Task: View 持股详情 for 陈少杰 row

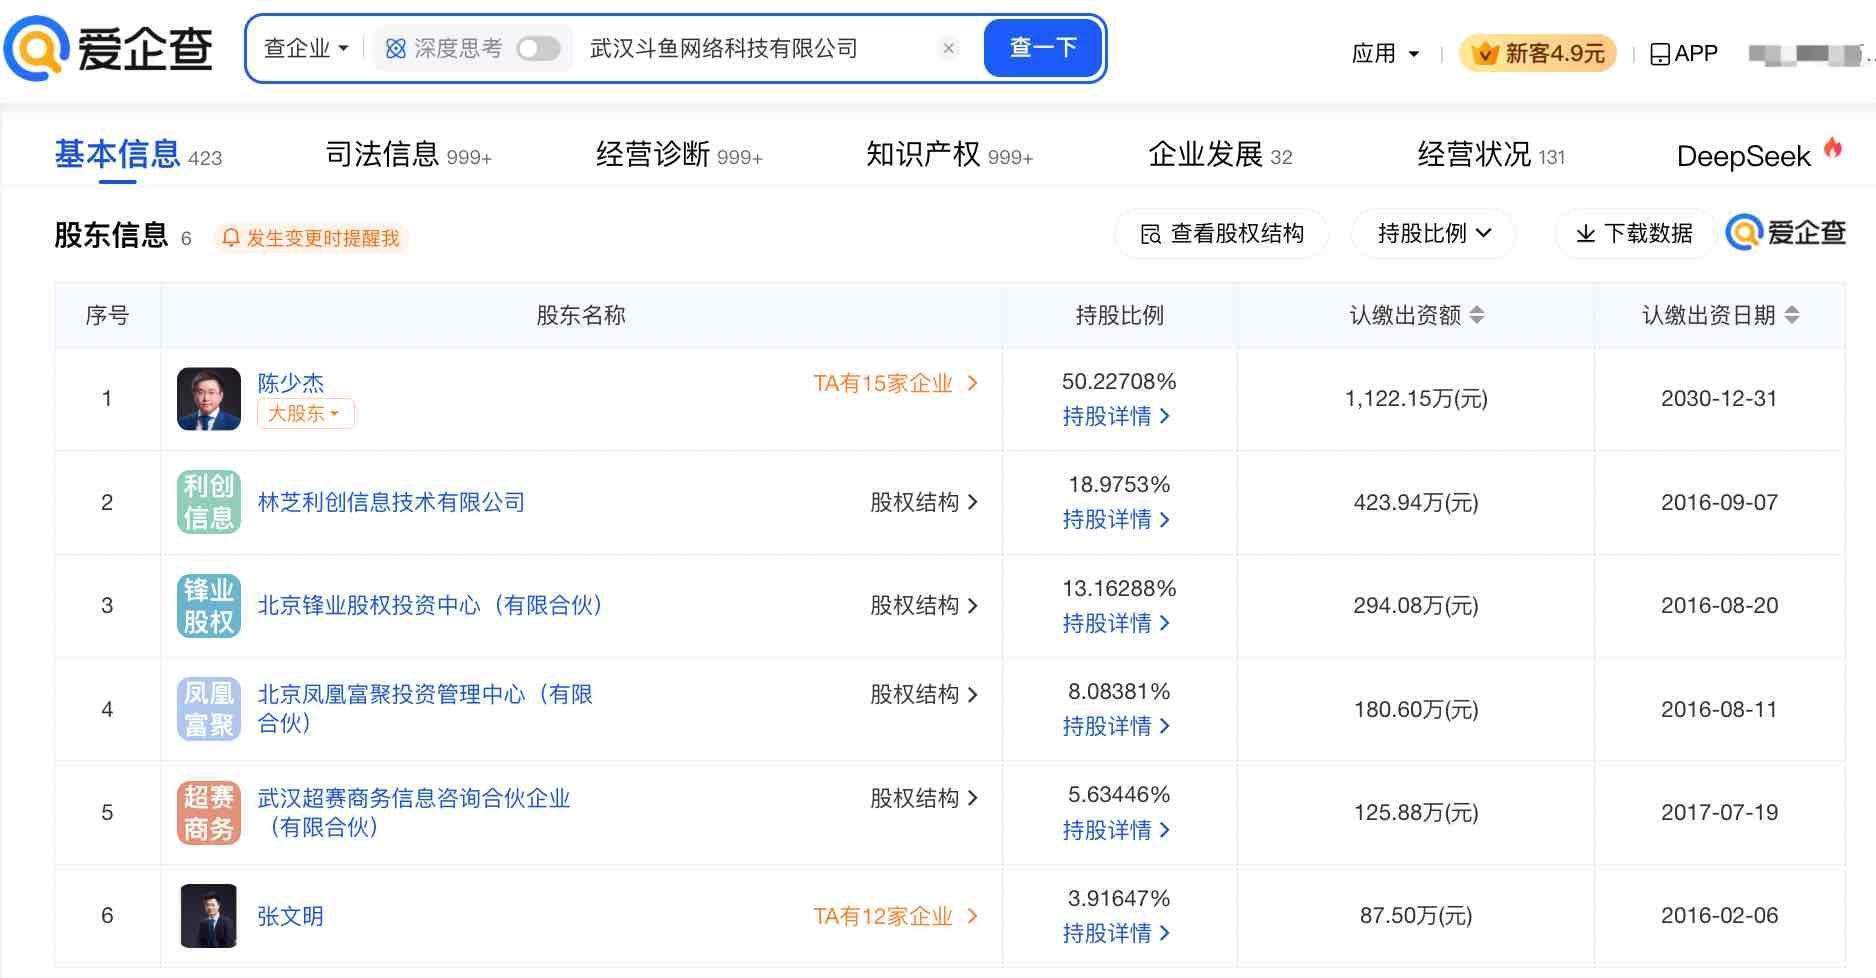Action: click(1116, 416)
